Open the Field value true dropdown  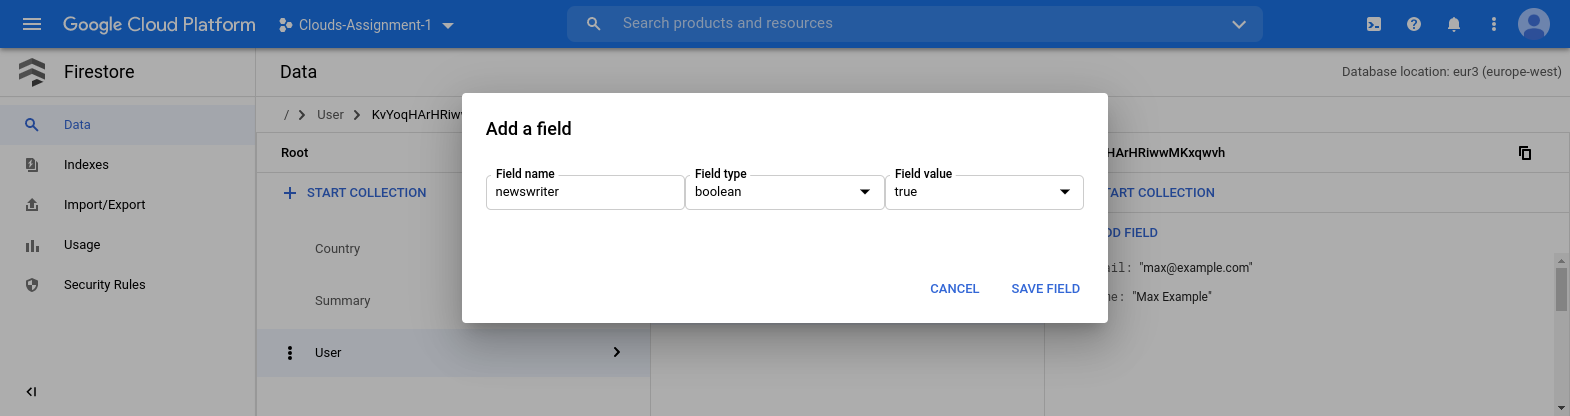click(984, 192)
